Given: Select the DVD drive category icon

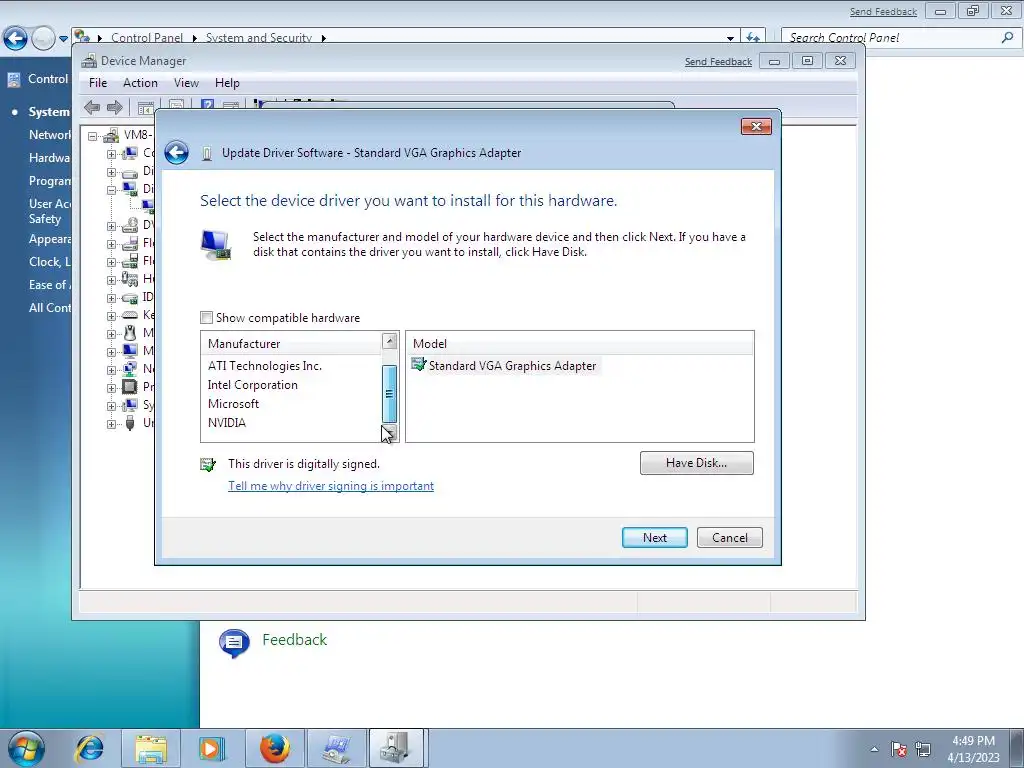Looking at the screenshot, I should coord(130,225).
